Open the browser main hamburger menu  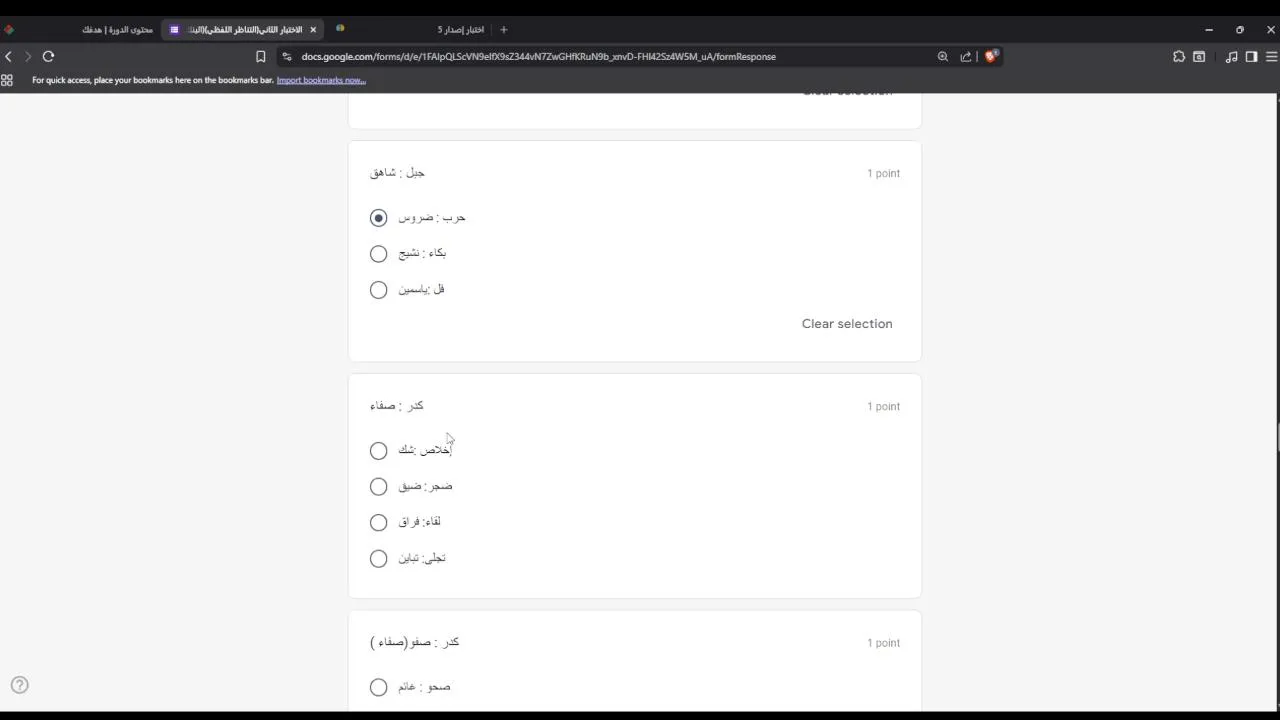(x=1271, y=57)
